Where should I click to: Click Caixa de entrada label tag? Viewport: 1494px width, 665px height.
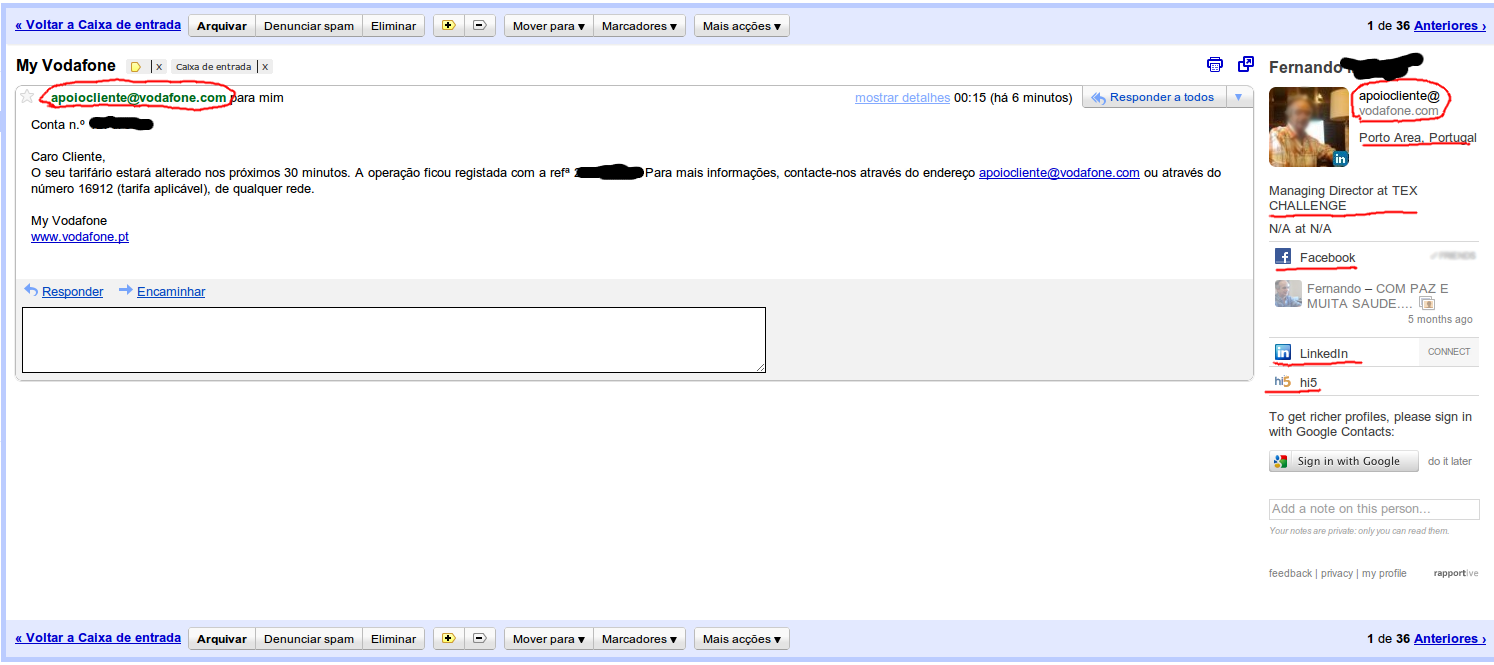(213, 67)
